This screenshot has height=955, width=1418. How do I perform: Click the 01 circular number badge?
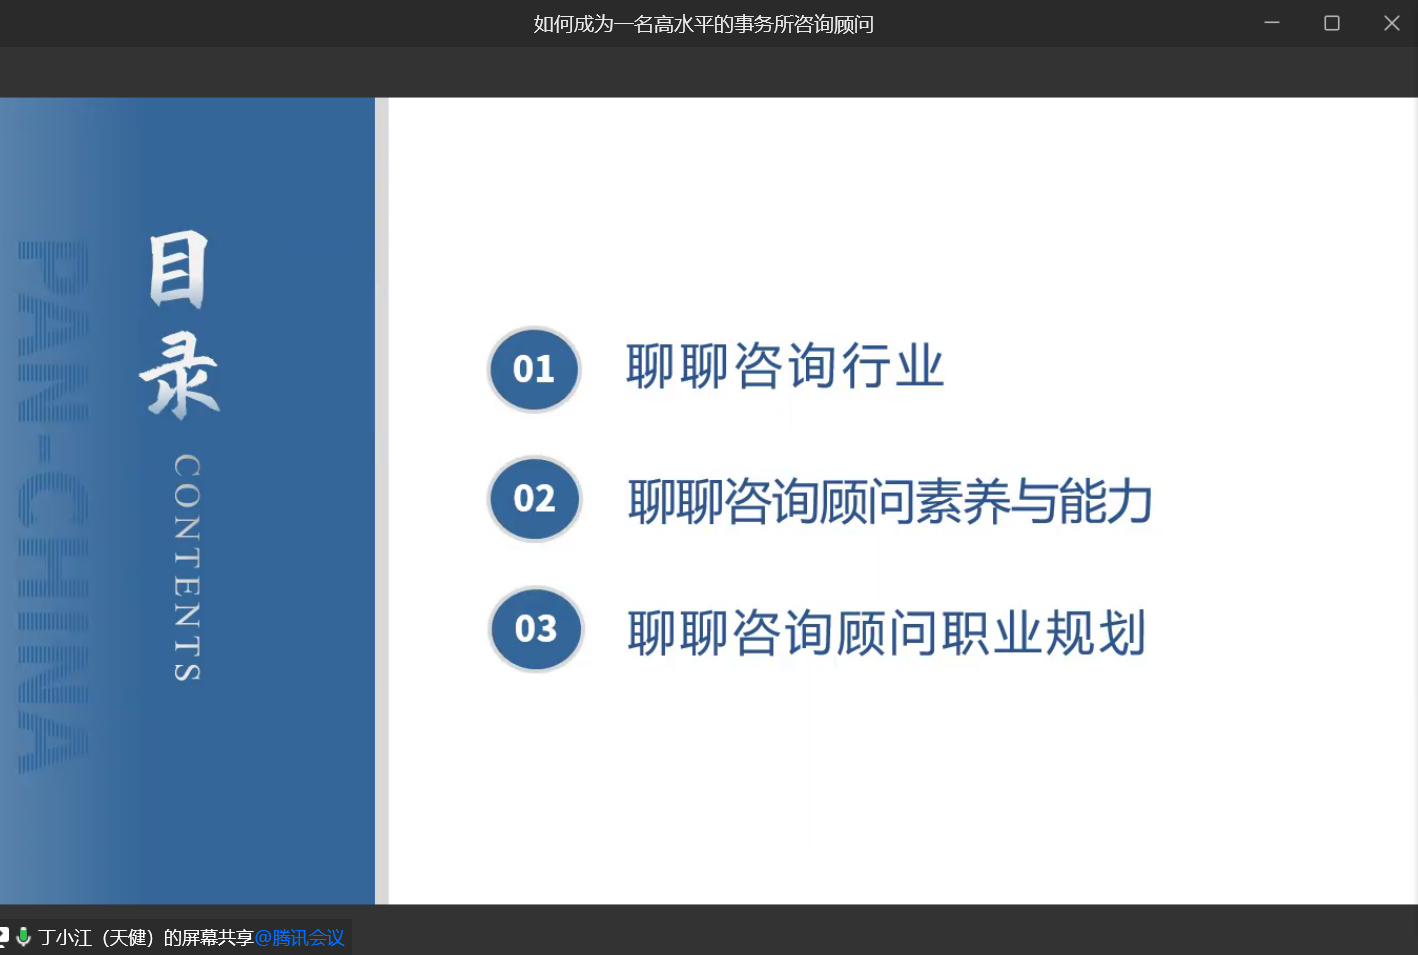[534, 369]
